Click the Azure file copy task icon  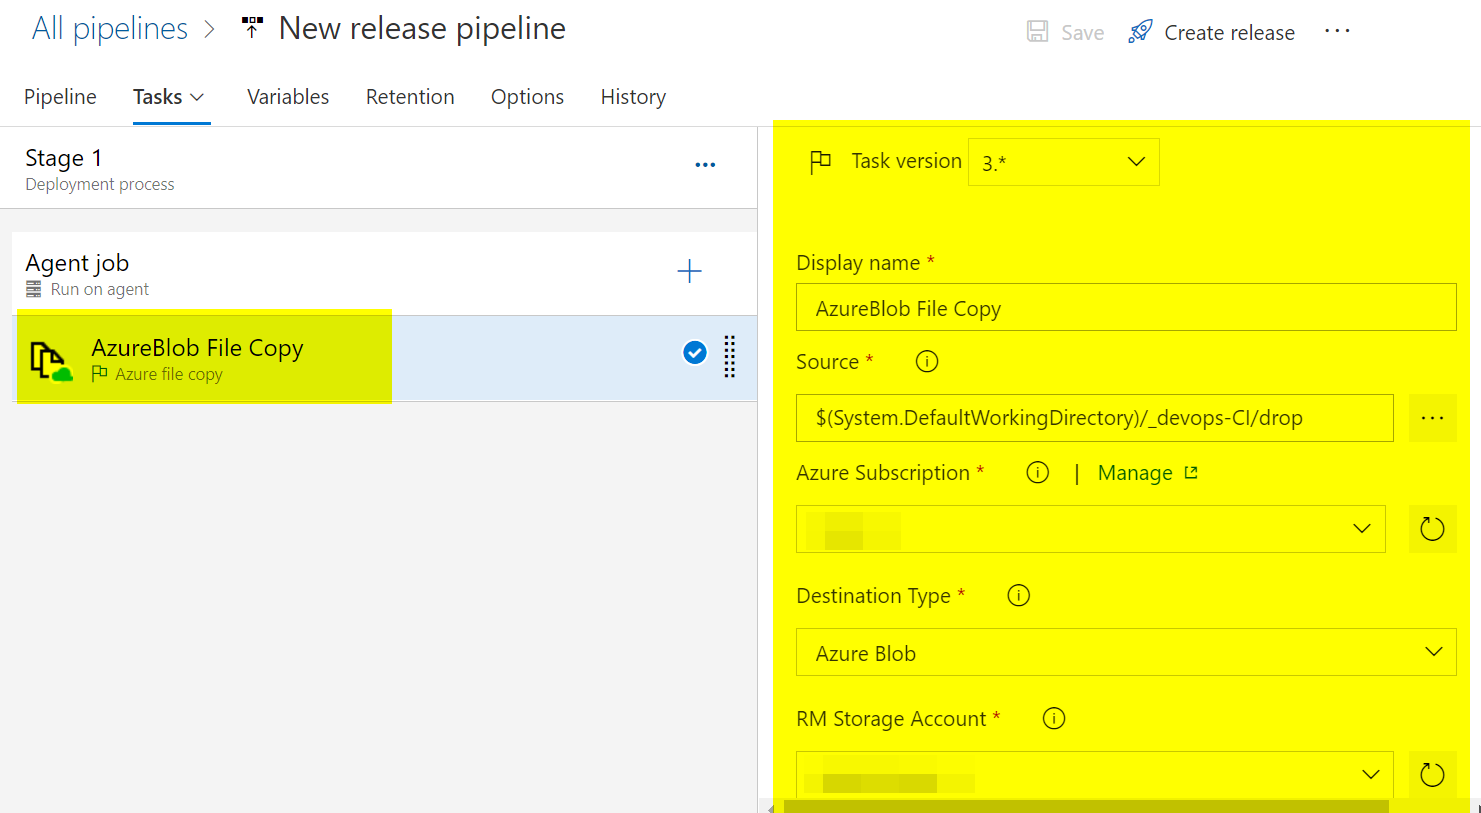click(51, 360)
